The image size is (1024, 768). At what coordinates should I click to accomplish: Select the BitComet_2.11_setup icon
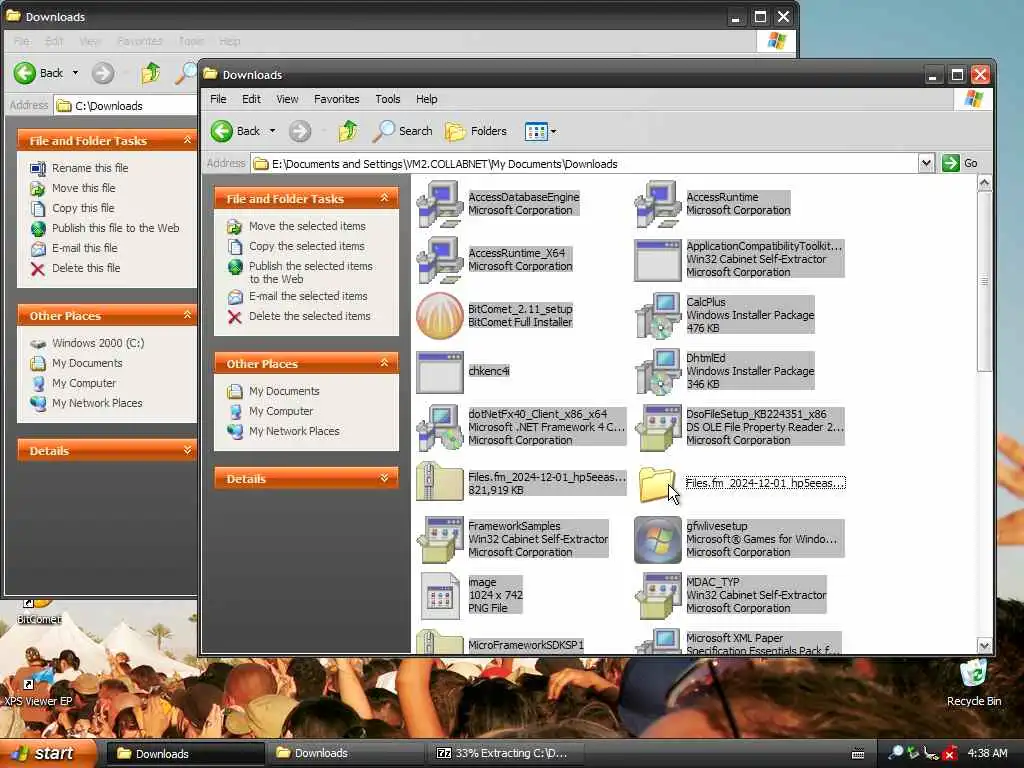[440, 316]
